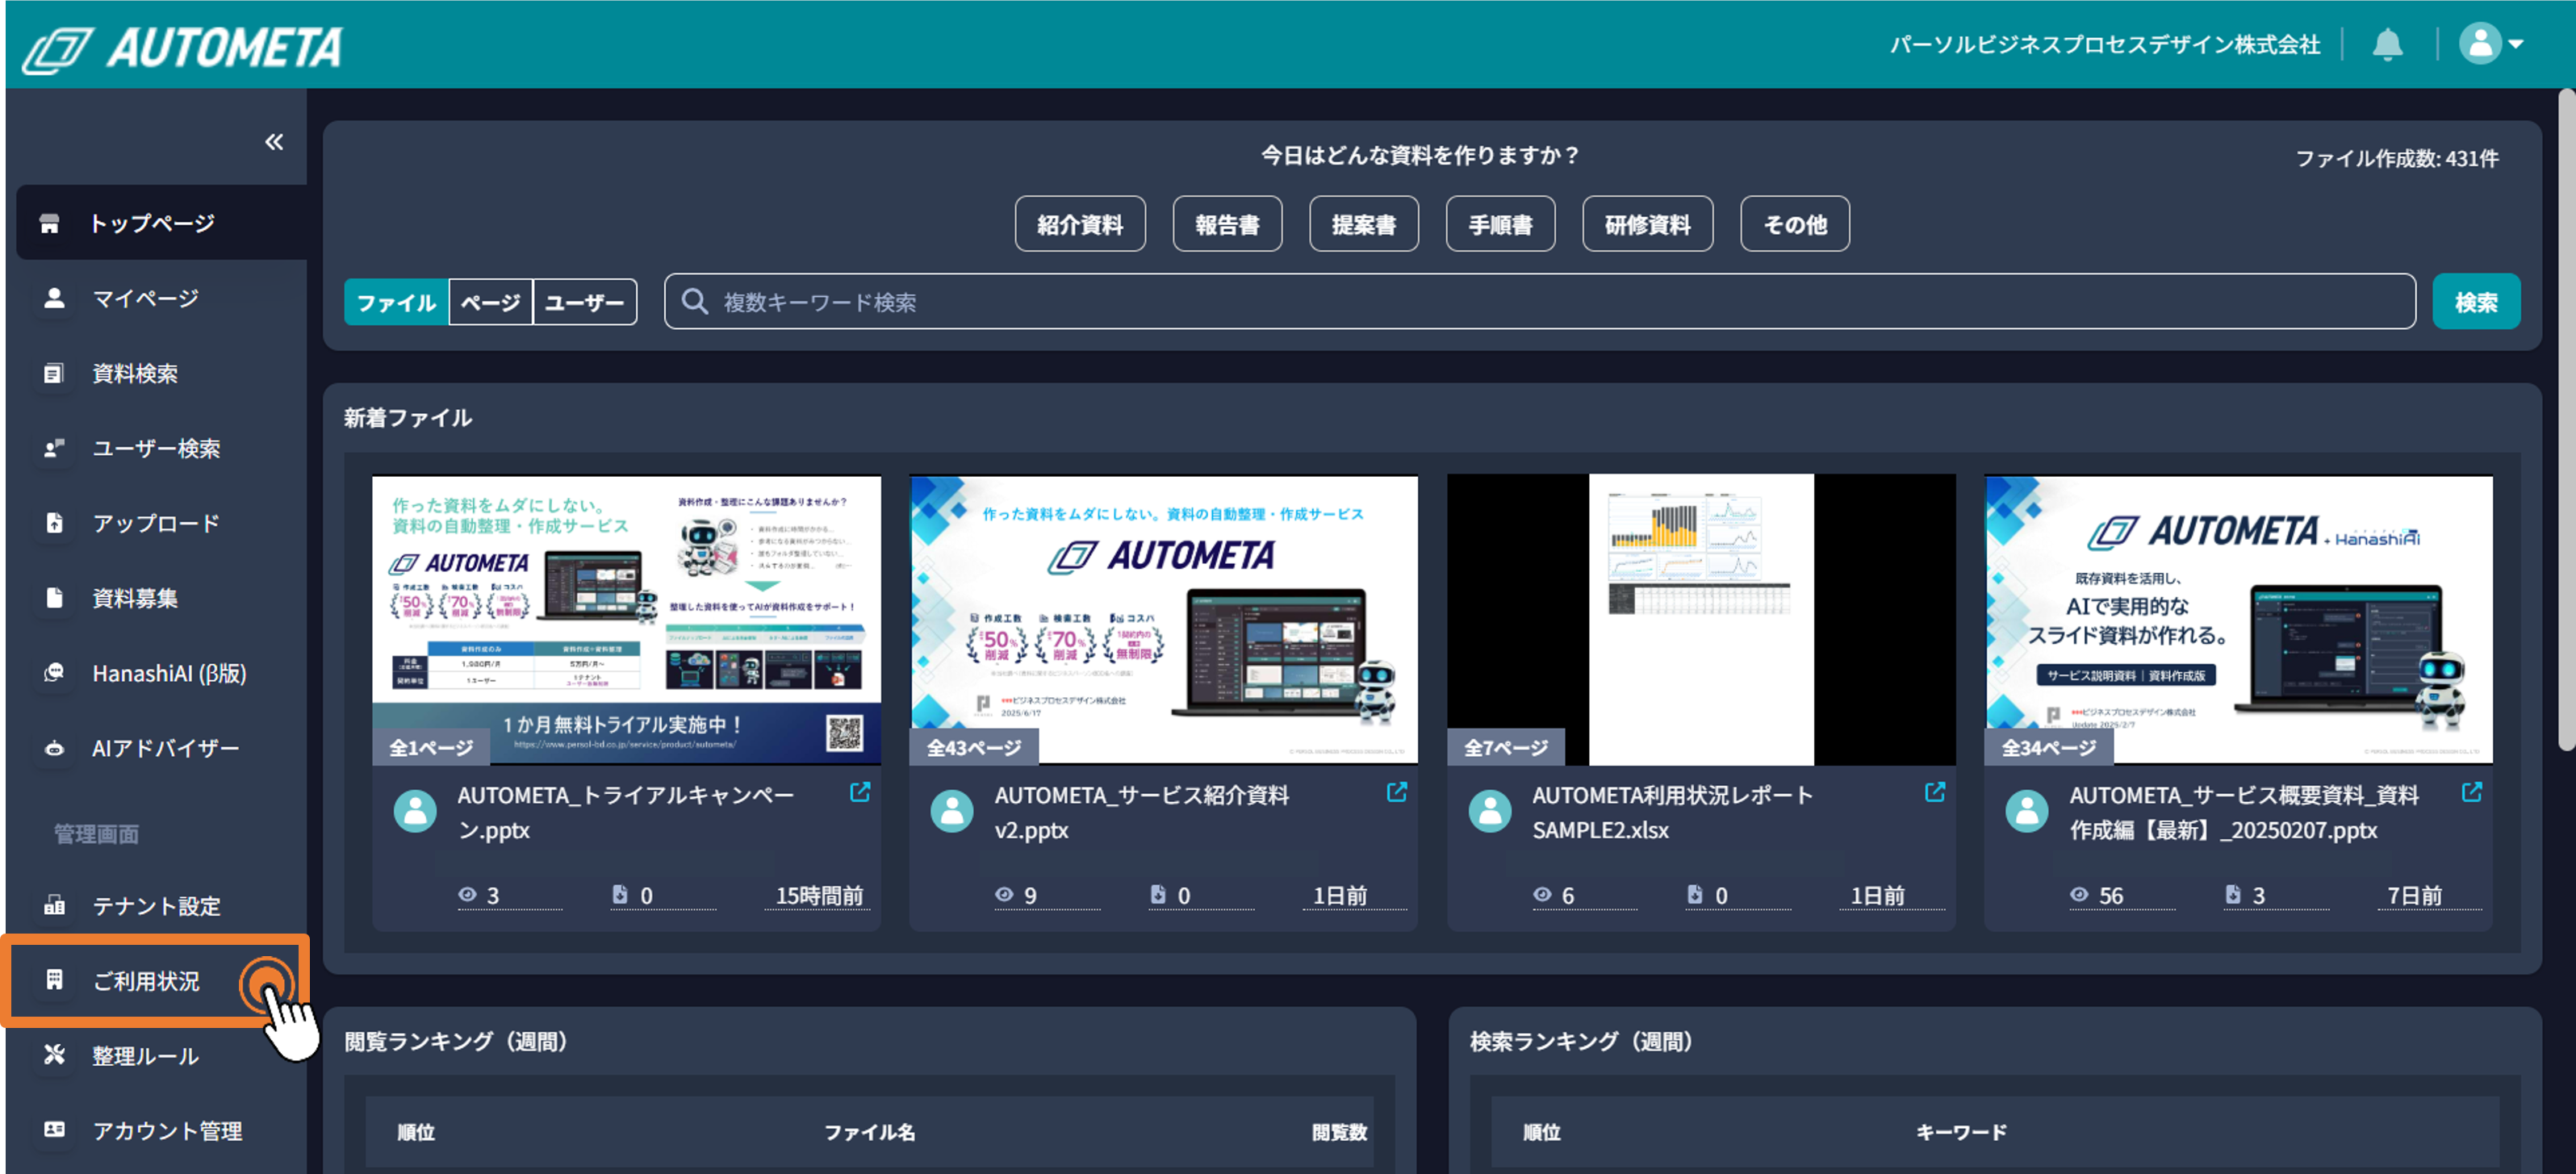Open the AUTOMETA_トライアルキャンペーン thumbnail

626,619
